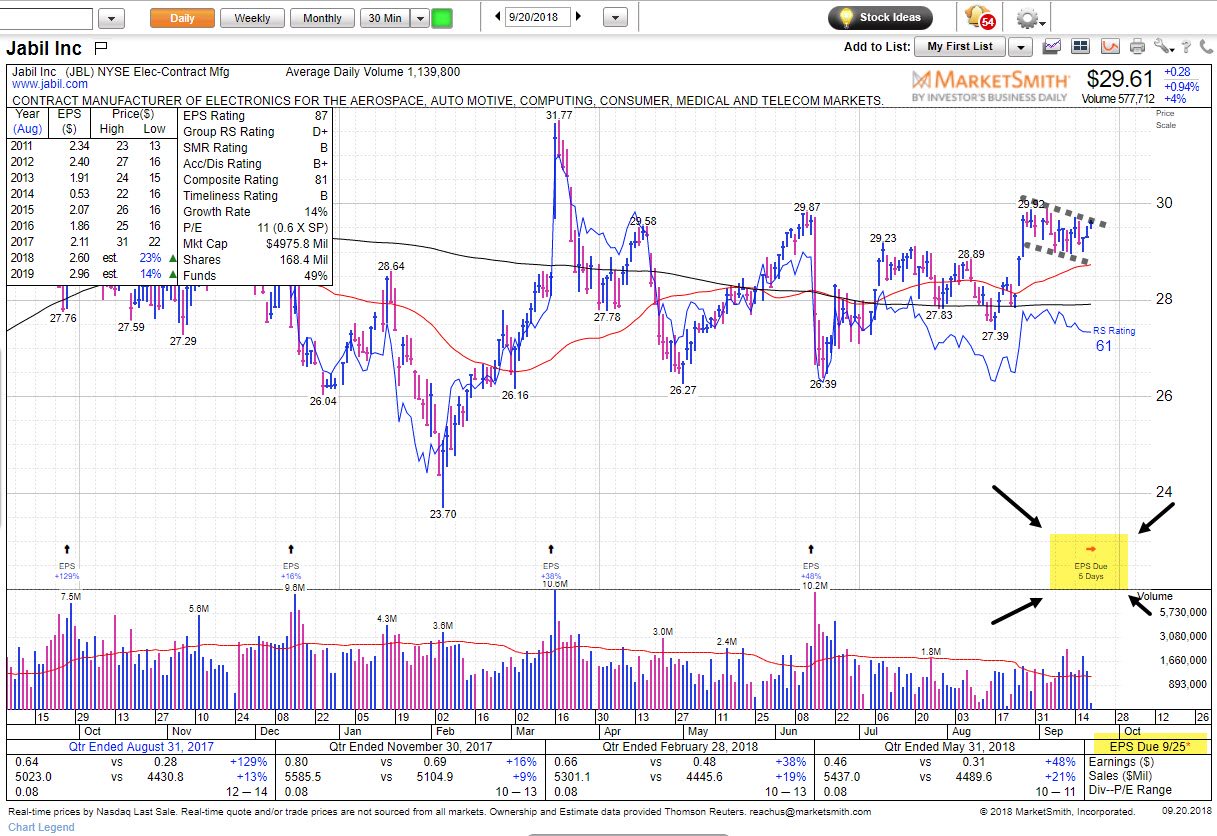Click the Price Scale label
Viewport: 1217px width, 836px height.
(1166, 120)
